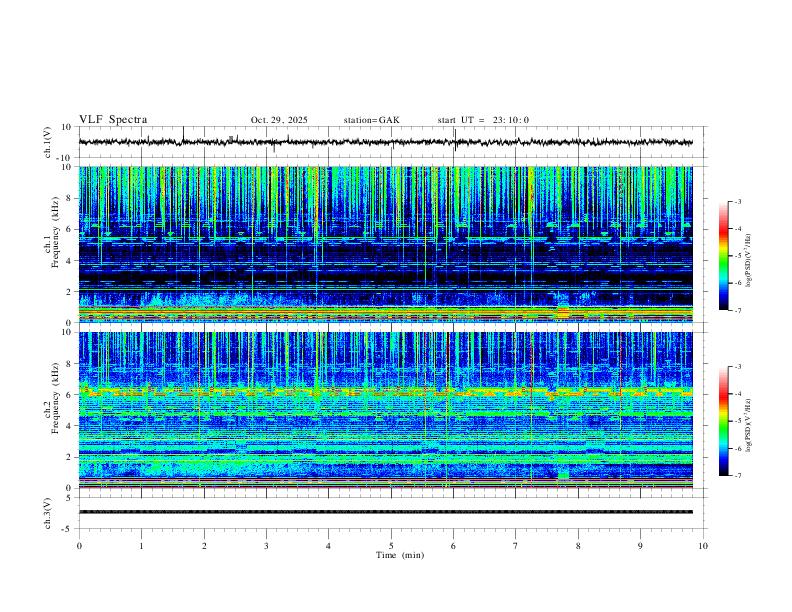Click the upper log(PSD) colorbar label
Screen dimensions: 792x612
(x=749, y=261)
